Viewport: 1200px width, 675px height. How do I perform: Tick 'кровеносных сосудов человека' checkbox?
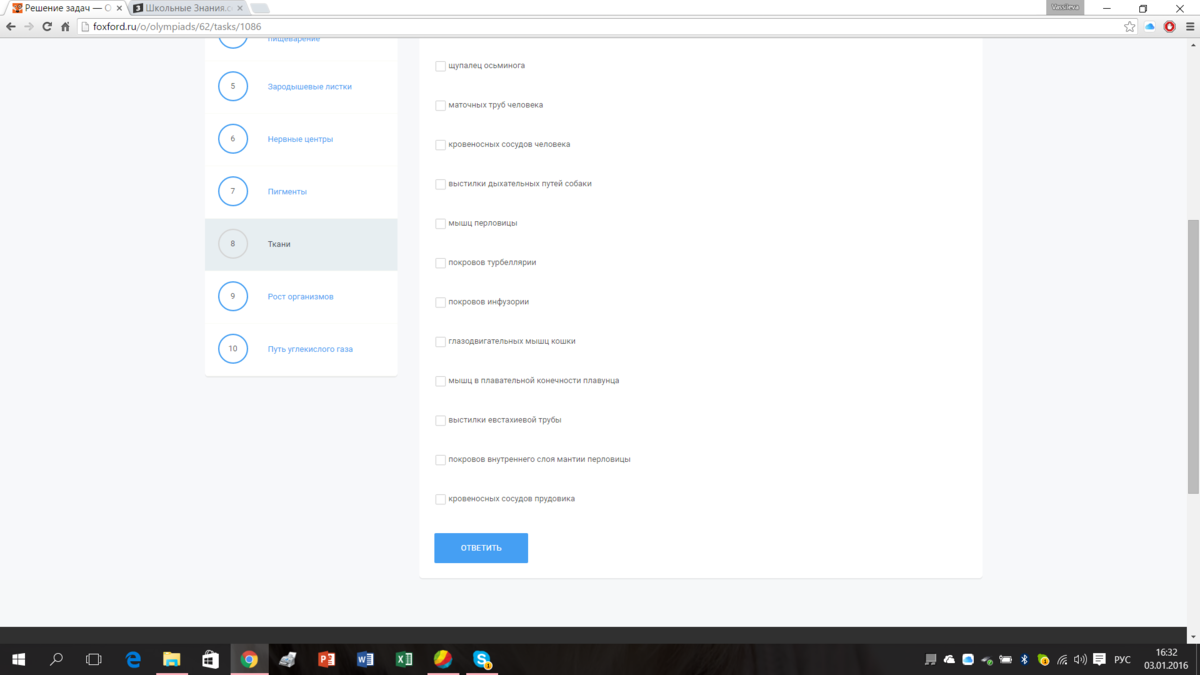pos(440,145)
